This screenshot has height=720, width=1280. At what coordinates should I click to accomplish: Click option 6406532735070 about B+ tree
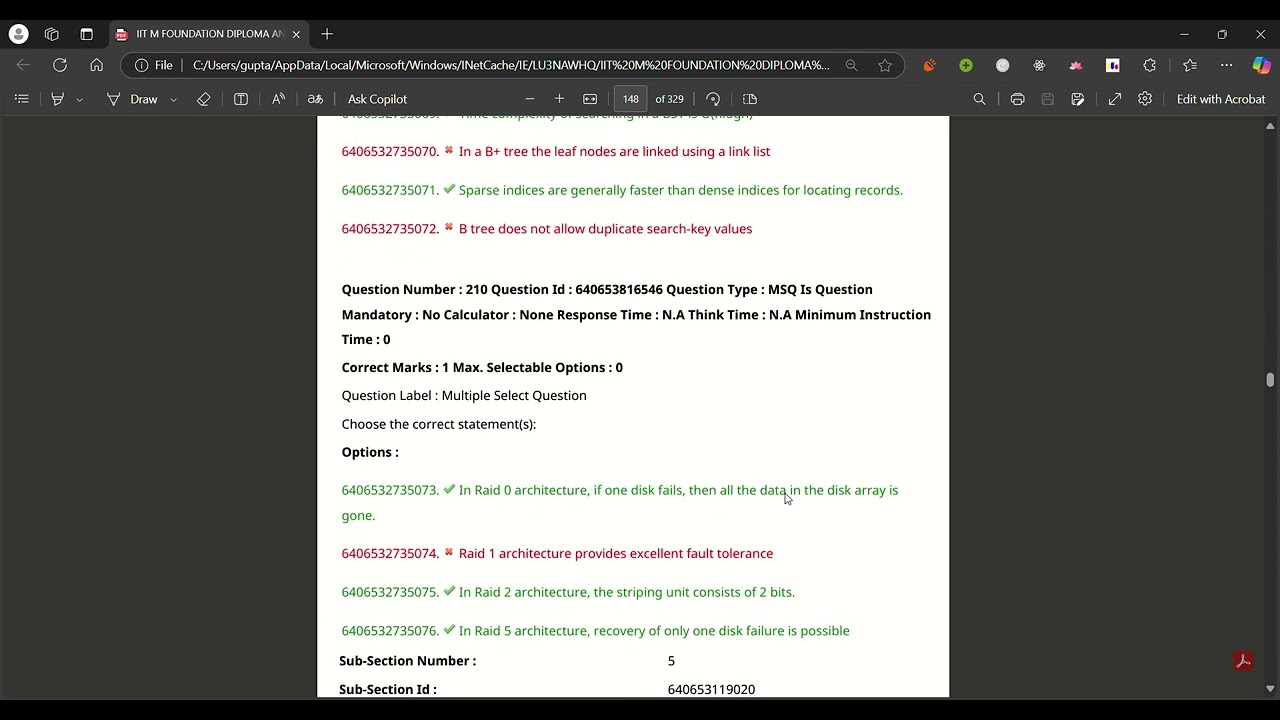[x=556, y=152]
